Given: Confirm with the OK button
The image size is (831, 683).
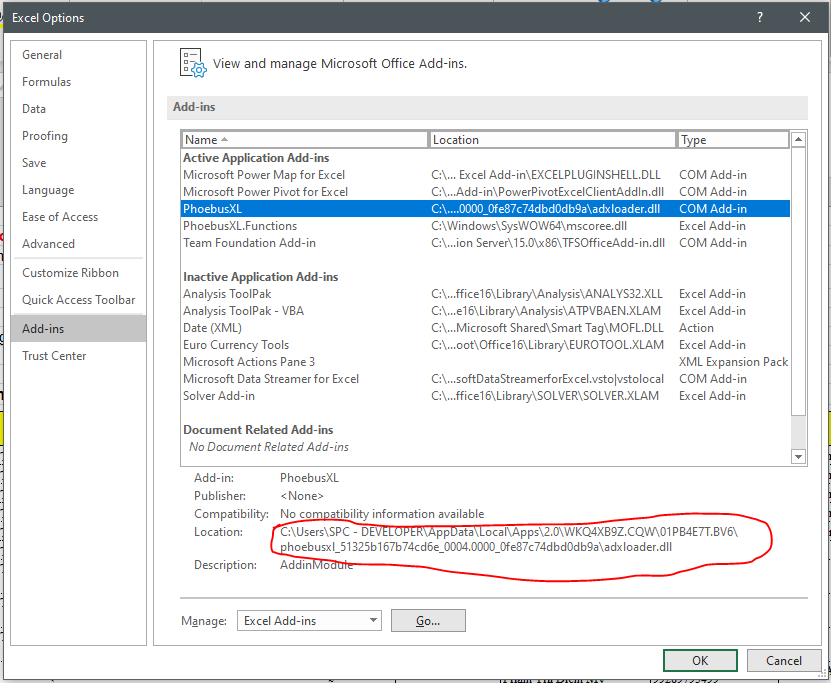Looking at the screenshot, I should [700, 660].
